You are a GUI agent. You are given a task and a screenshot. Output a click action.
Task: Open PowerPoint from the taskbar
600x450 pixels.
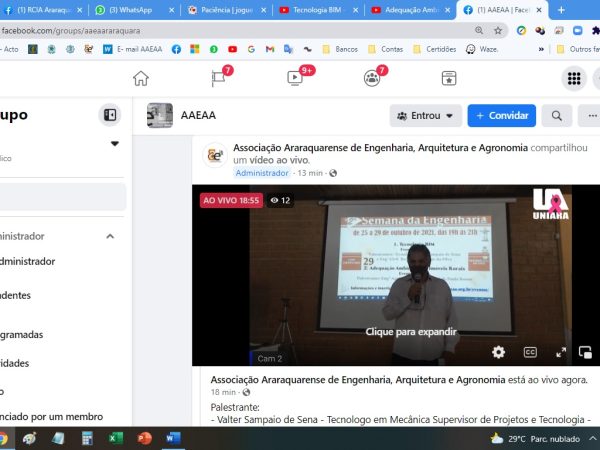144,438
